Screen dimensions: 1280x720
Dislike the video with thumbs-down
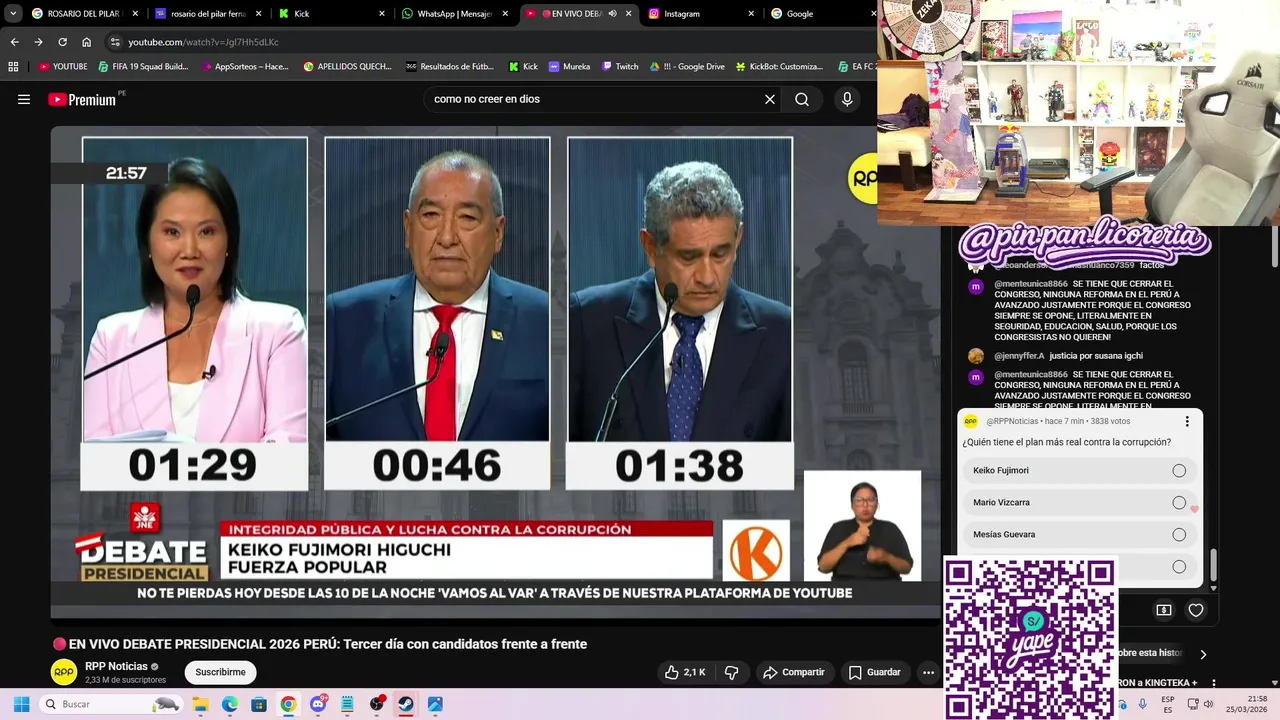coord(731,672)
